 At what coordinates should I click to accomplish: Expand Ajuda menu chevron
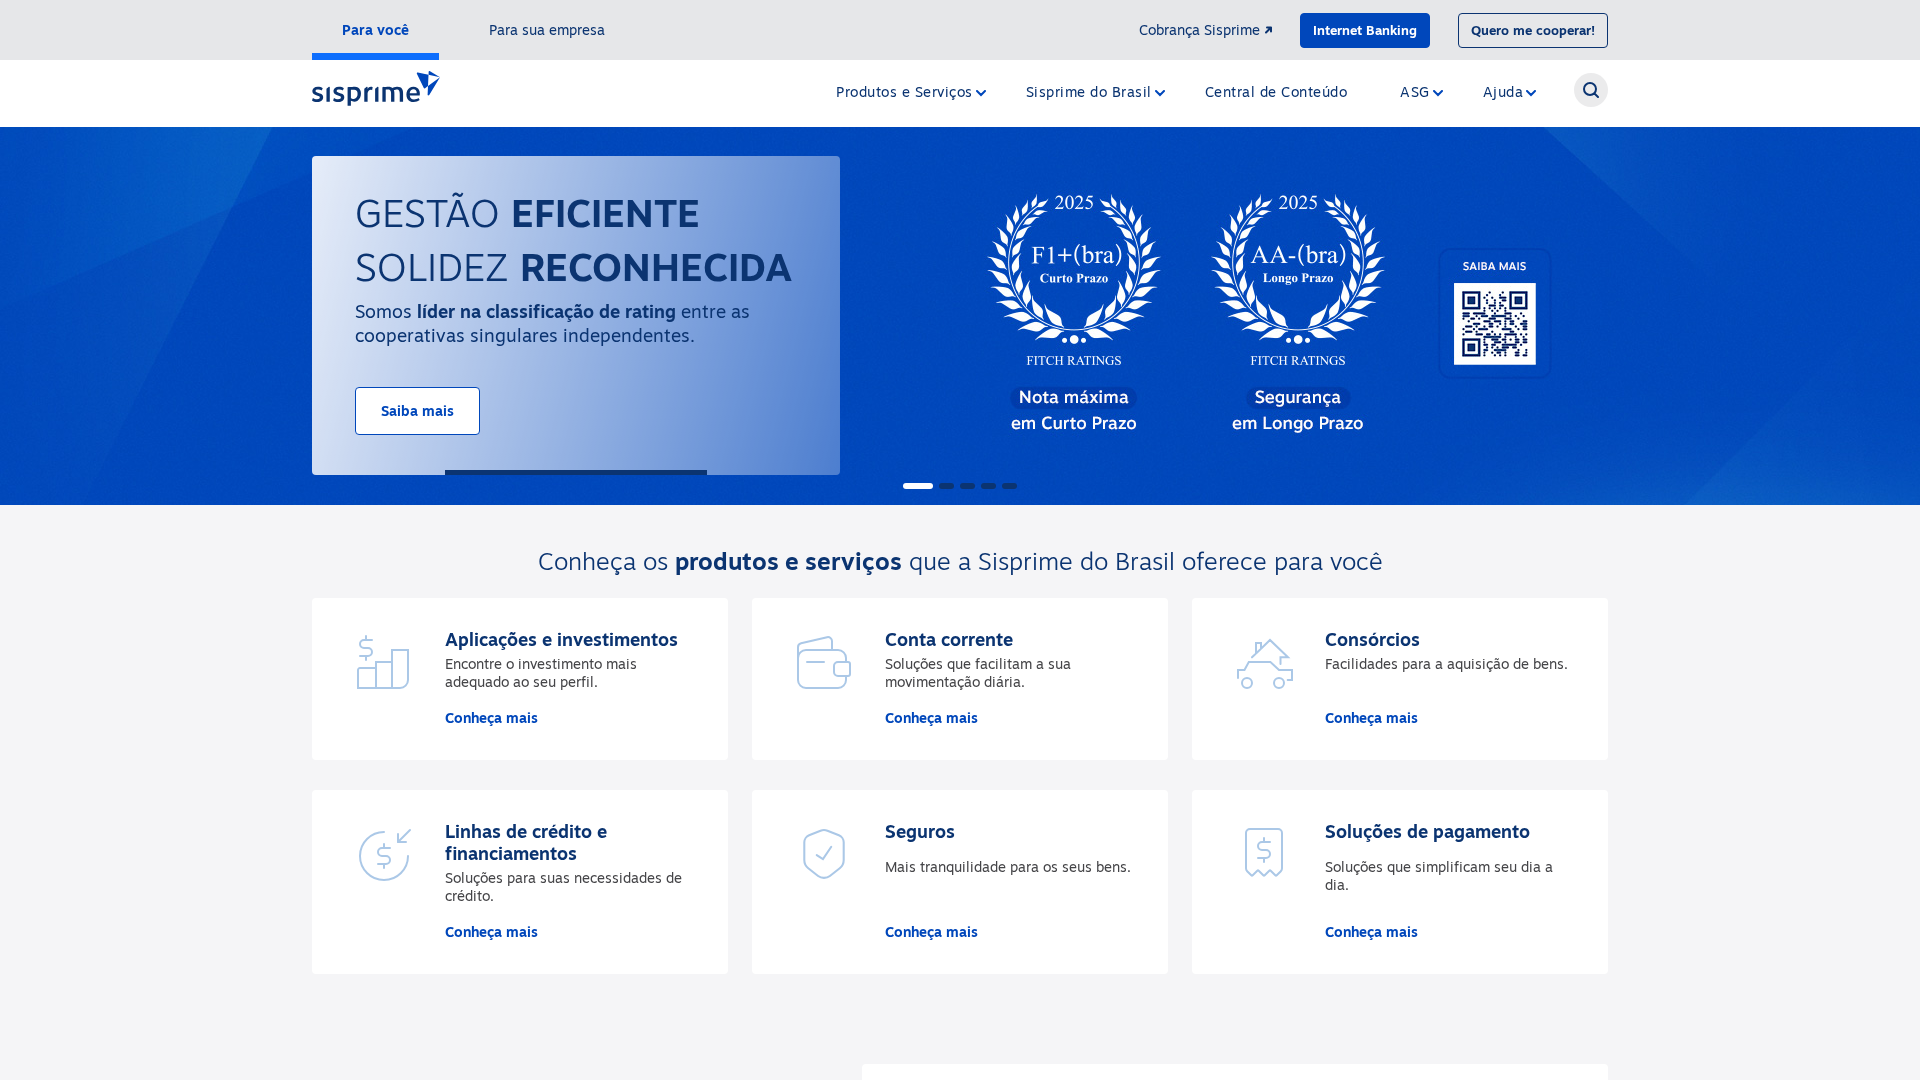(x=1531, y=93)
